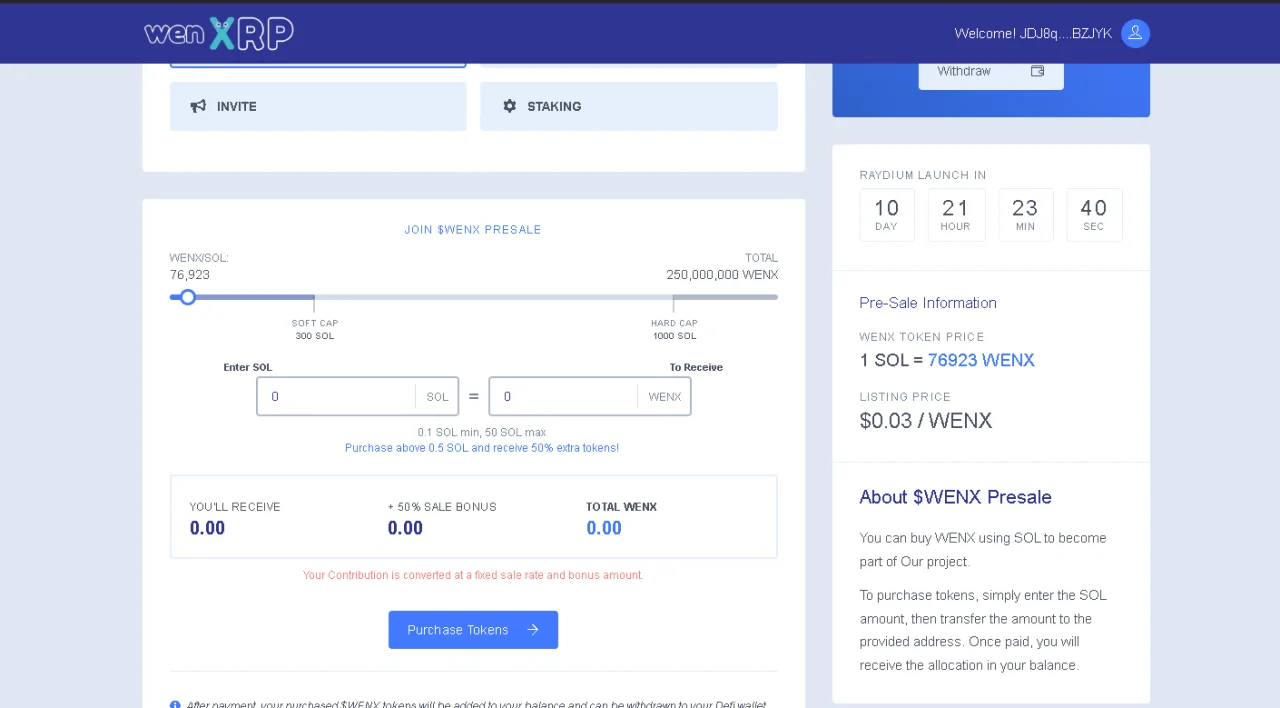
Task: Click the 0.1 SOL min, 50 SOL max text
Action: [482, 432]
